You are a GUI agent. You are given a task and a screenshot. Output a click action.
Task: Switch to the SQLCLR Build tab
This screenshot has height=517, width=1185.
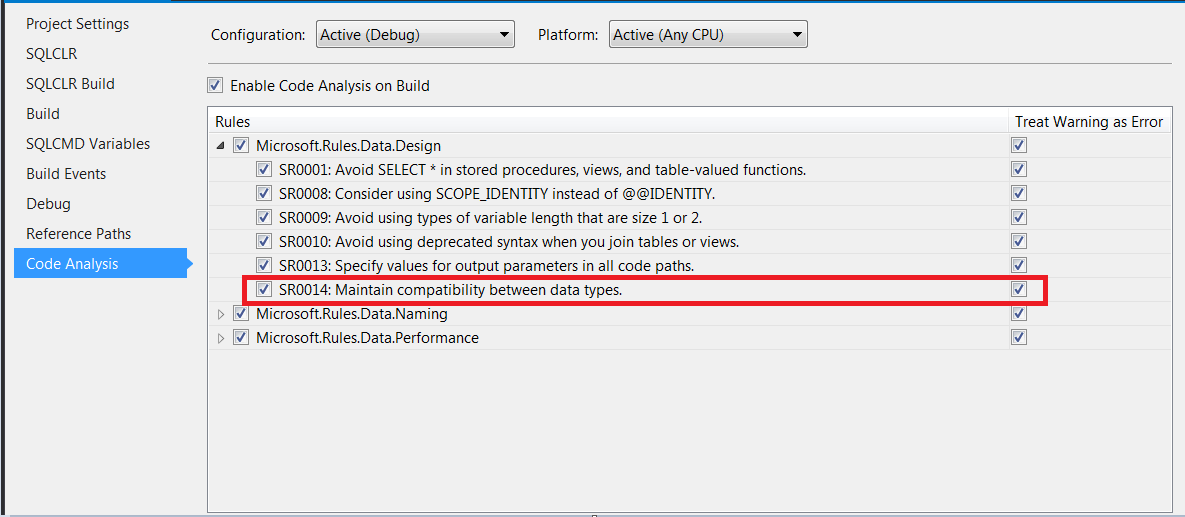click(x=70, y=84)
